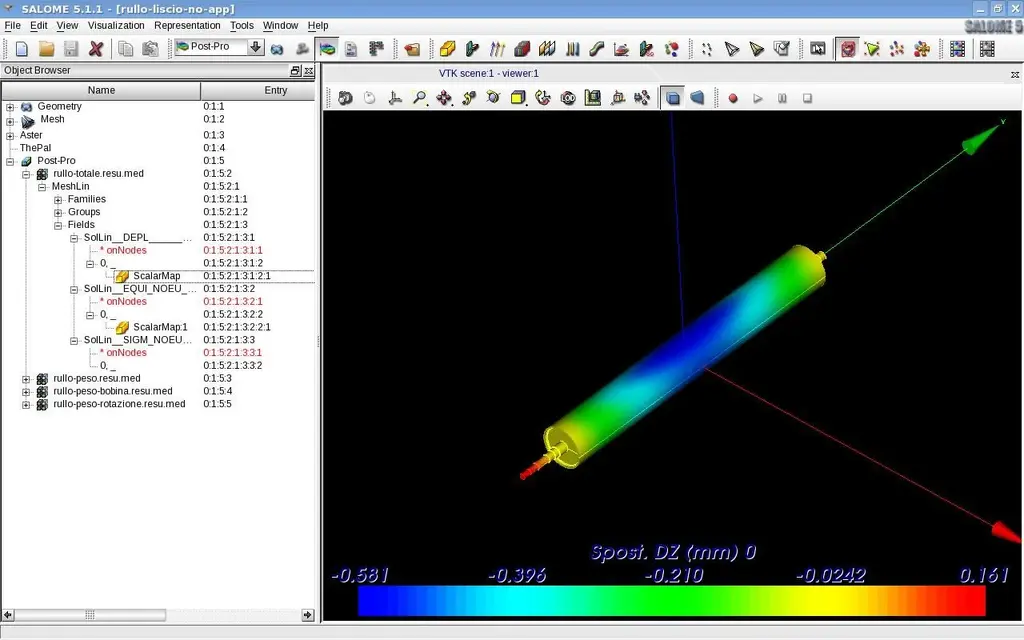Click the active Post-Pro module icon
Screen dimensions: 1024x640
(327, 49)
